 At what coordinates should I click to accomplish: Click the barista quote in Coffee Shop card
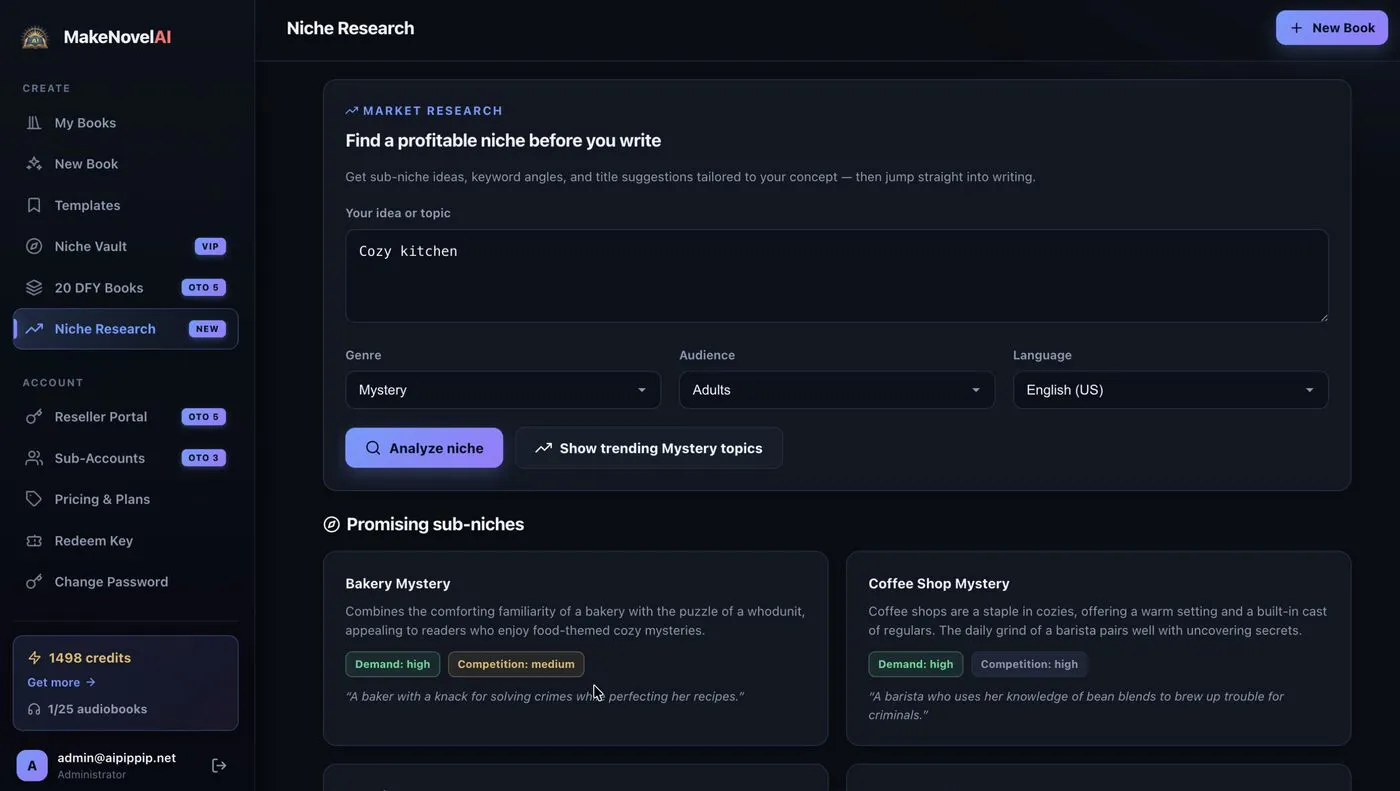click(x=1076, y=706)
